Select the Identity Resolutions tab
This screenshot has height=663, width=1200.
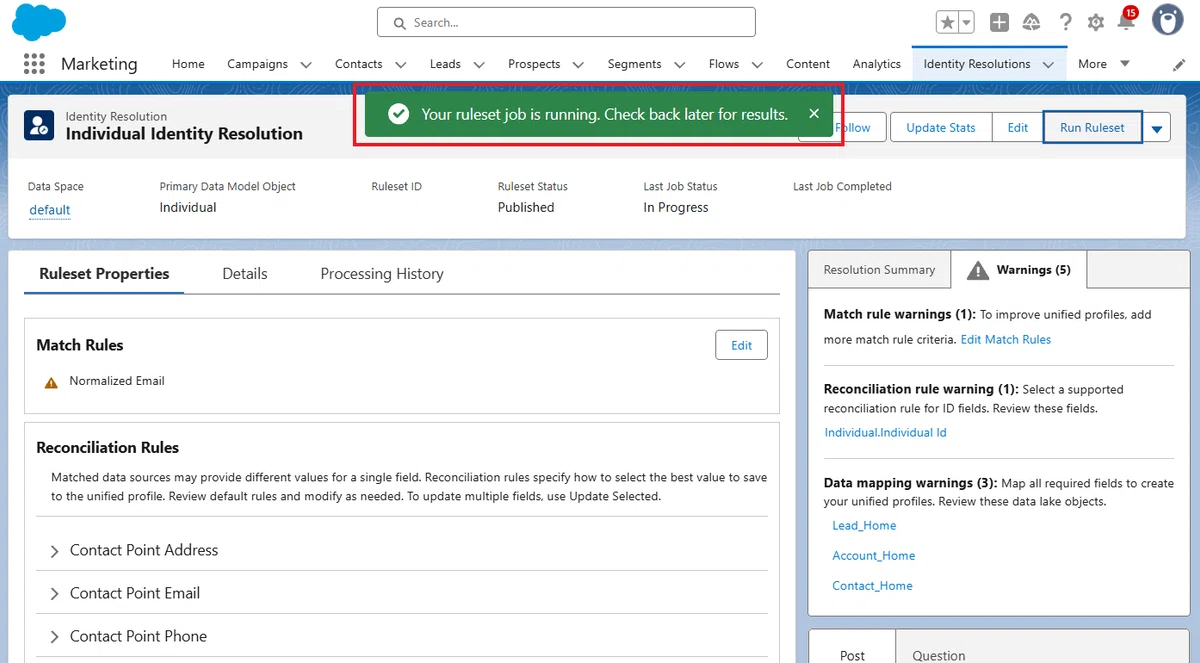tap(977, 64)
